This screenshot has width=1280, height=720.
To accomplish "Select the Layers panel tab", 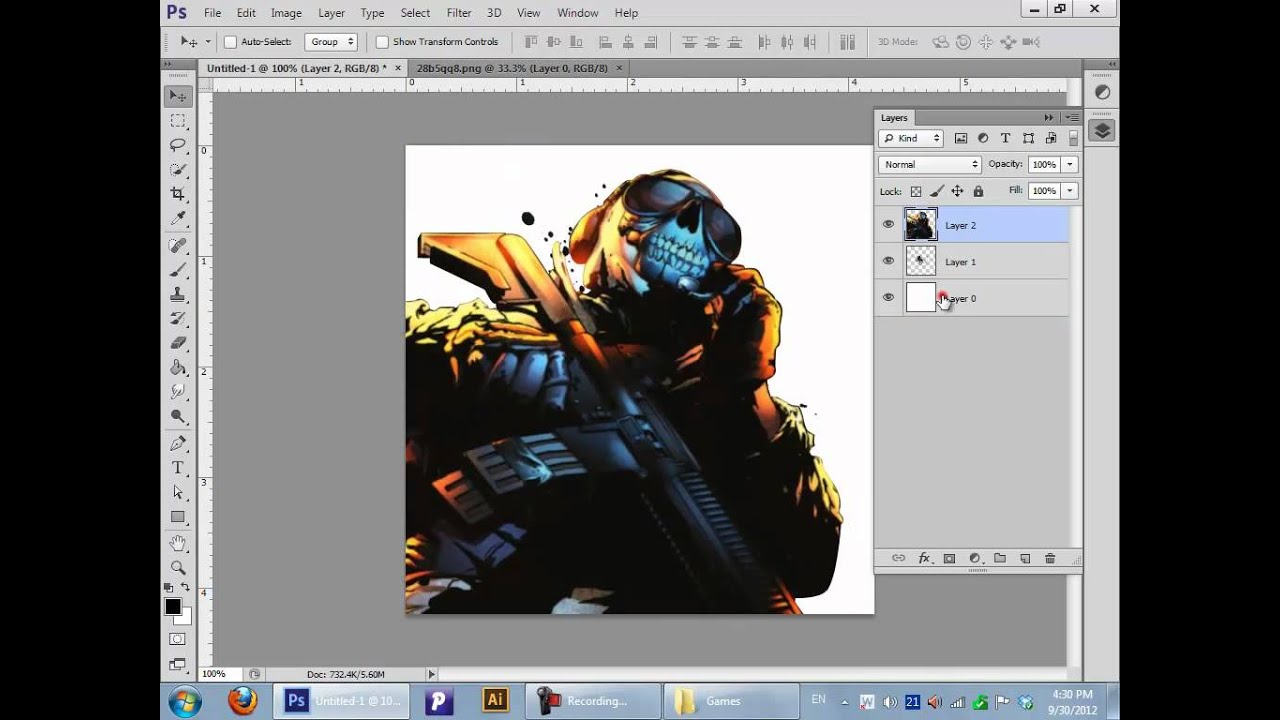I will point(894,118).
